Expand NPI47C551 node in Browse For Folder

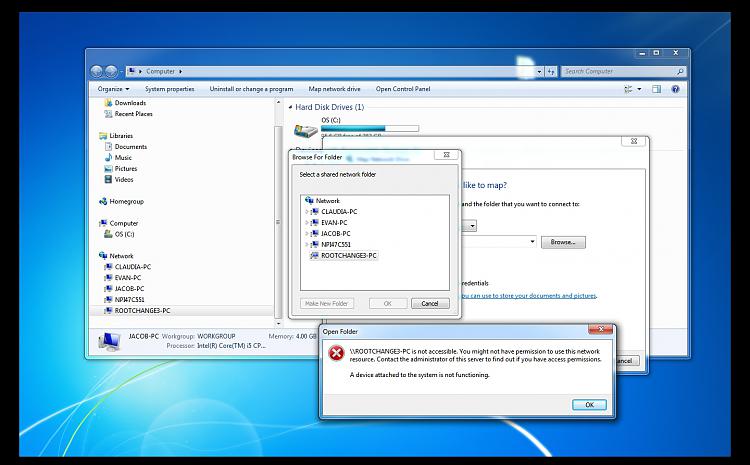point(307,244)
